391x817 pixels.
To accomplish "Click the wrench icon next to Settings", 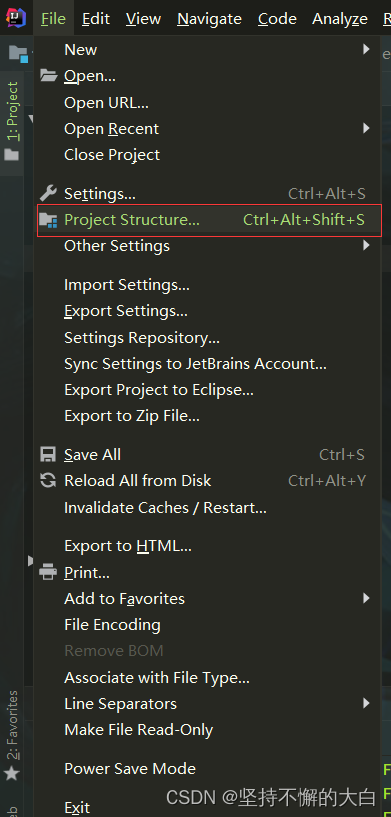I will 48,193.
